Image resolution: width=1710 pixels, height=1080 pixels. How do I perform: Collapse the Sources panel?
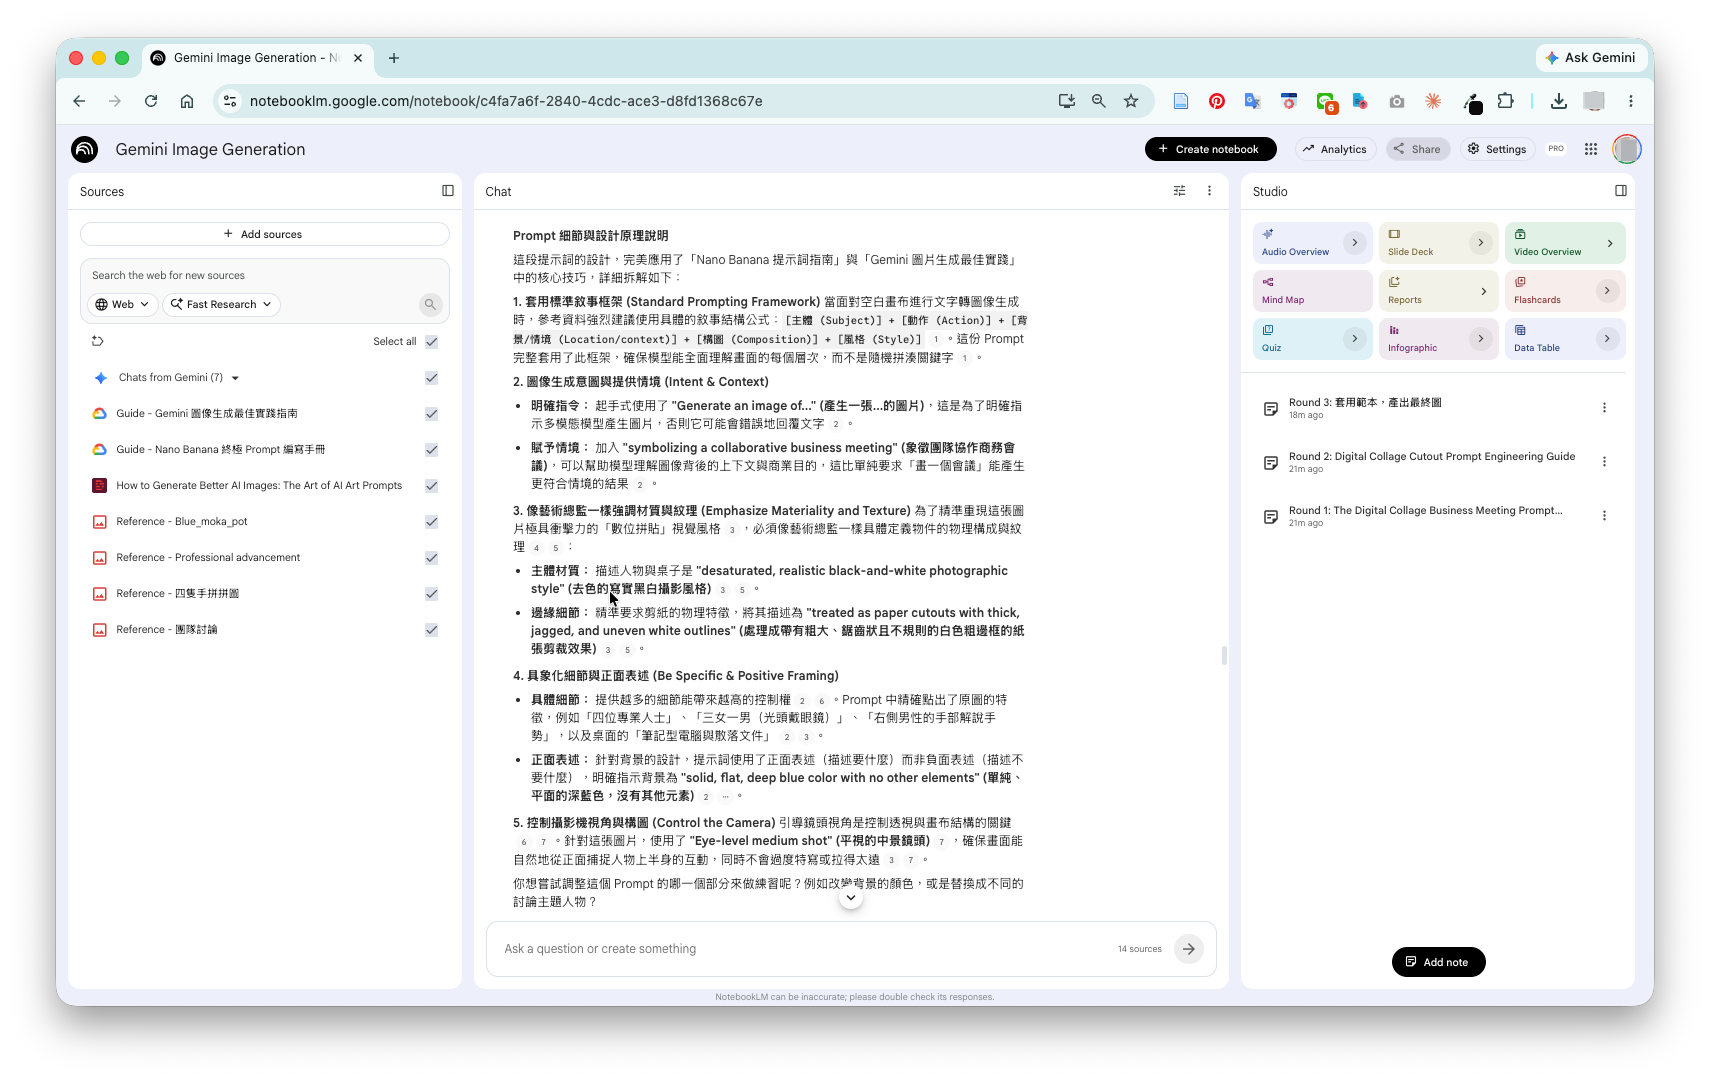coord(448,191)
